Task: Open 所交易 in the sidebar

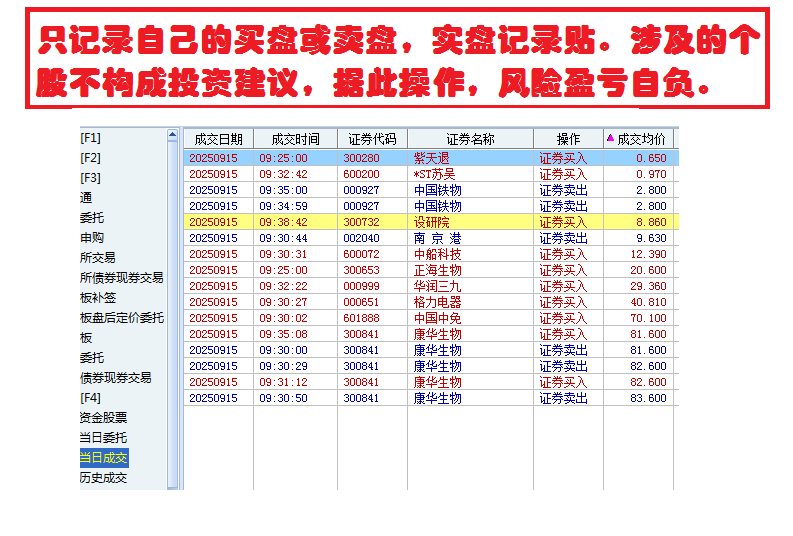Action: click(98, 258)
